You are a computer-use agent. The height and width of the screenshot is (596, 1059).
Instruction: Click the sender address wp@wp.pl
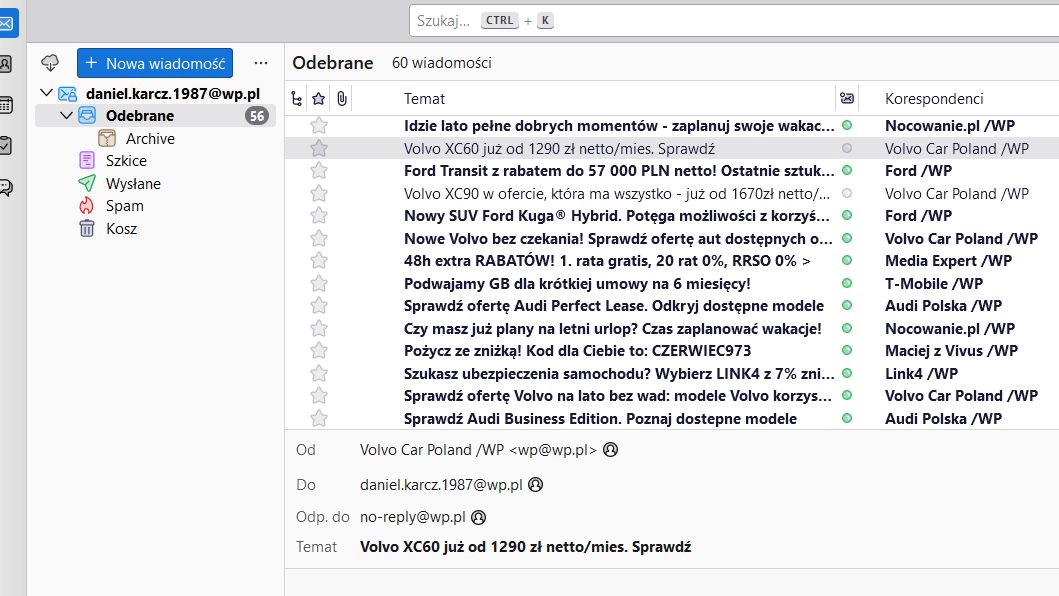click(557, 449)
